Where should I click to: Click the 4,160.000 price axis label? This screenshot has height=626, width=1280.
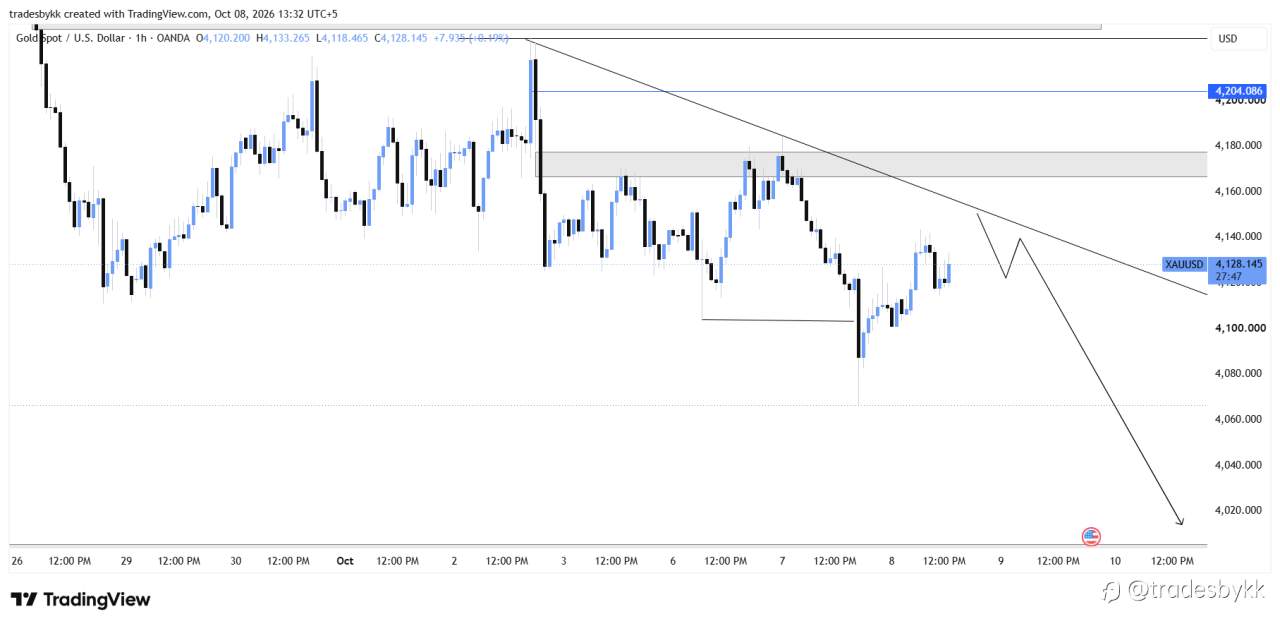click(1240, 191)
